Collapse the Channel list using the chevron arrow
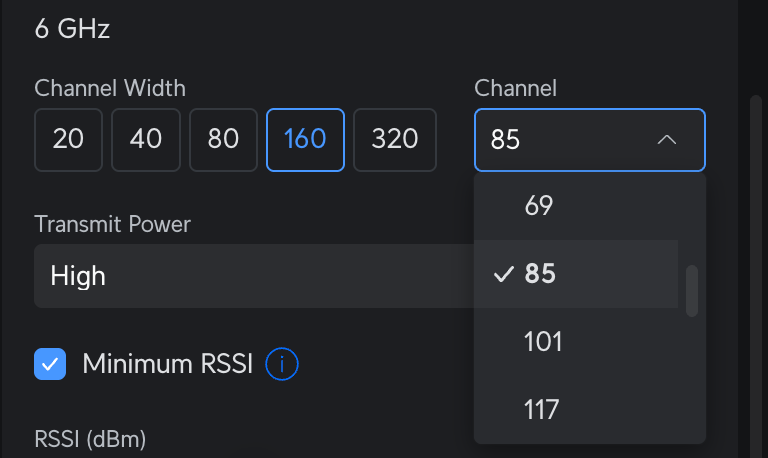Viewport: 768px width, 458px height. [x=667, y=140]
